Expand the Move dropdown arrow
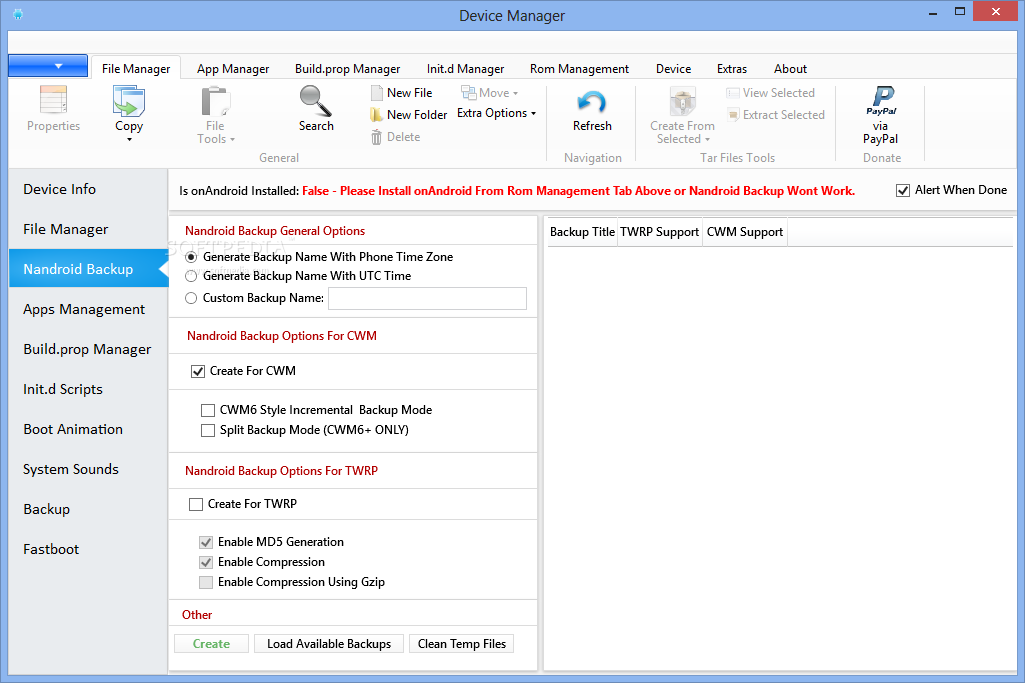 point(515,93)
